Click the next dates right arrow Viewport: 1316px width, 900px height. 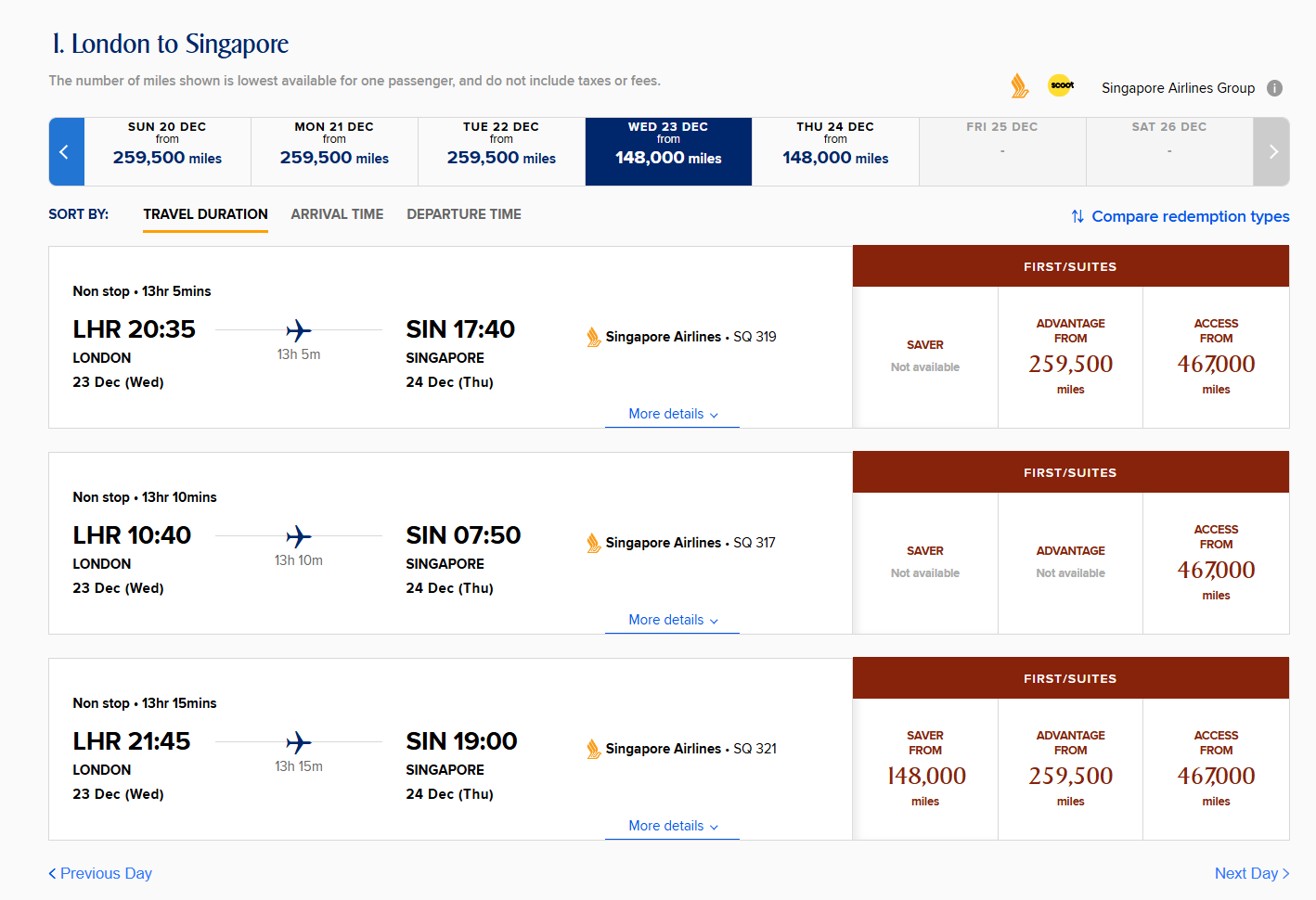pos(1272,152)
